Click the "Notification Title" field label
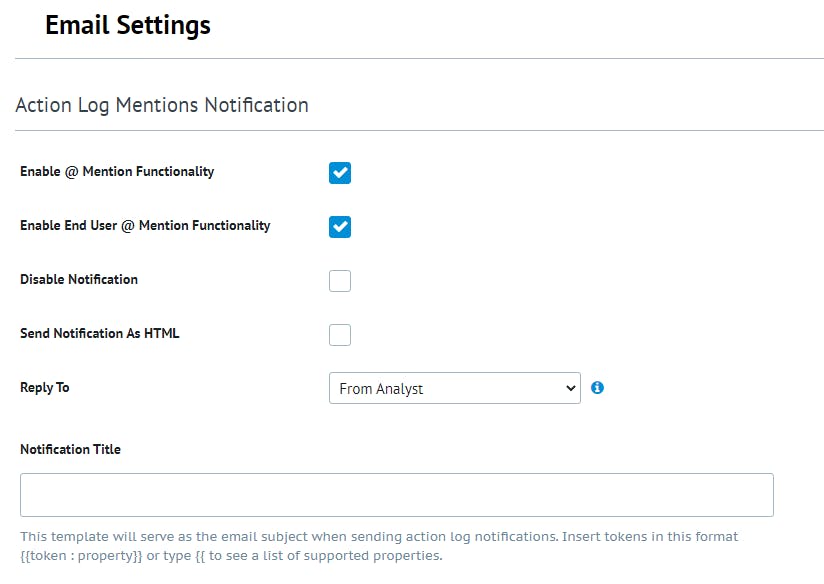This screenshot has width=824, height=584. click(70, 450)
